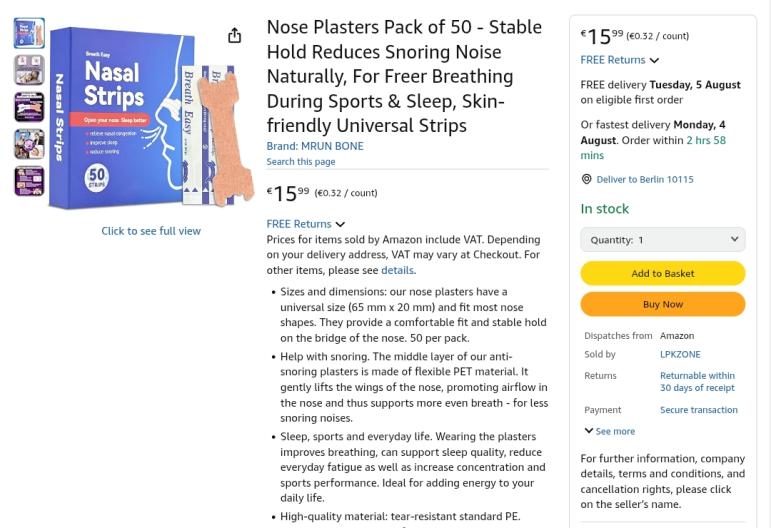Viewport: 771px width, 528px height.
Task: Click the Add to Basket button
Action: tap(663, 273)
